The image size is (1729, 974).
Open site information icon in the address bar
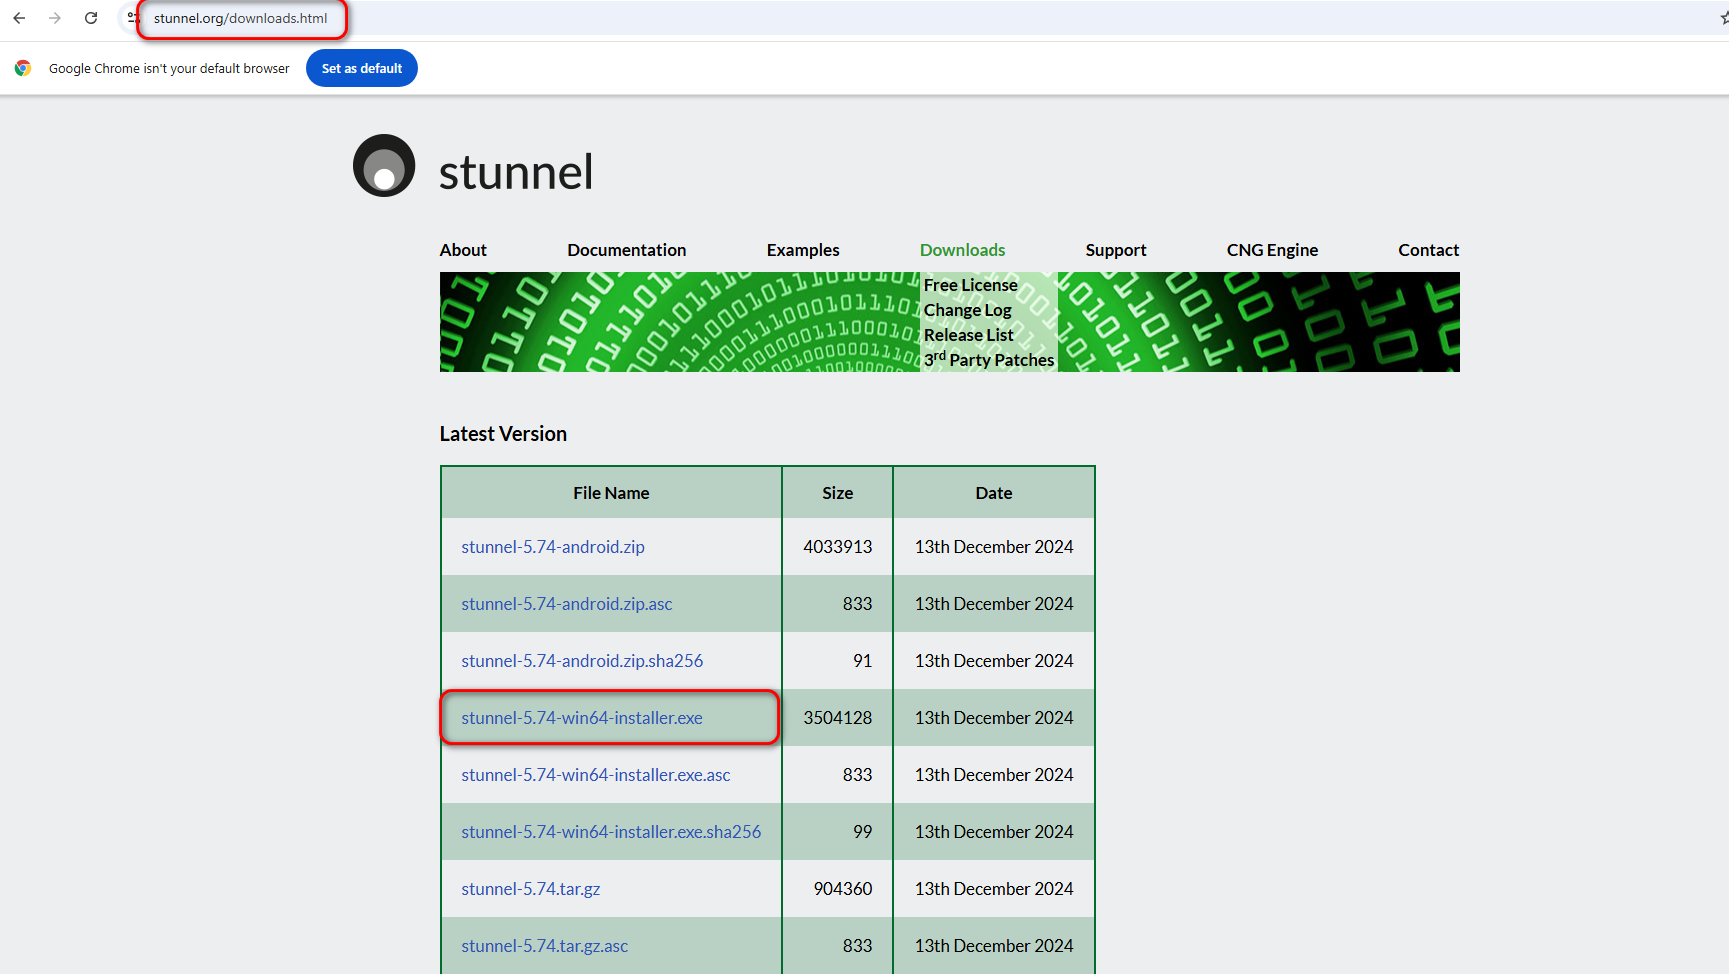coord(133,18)
